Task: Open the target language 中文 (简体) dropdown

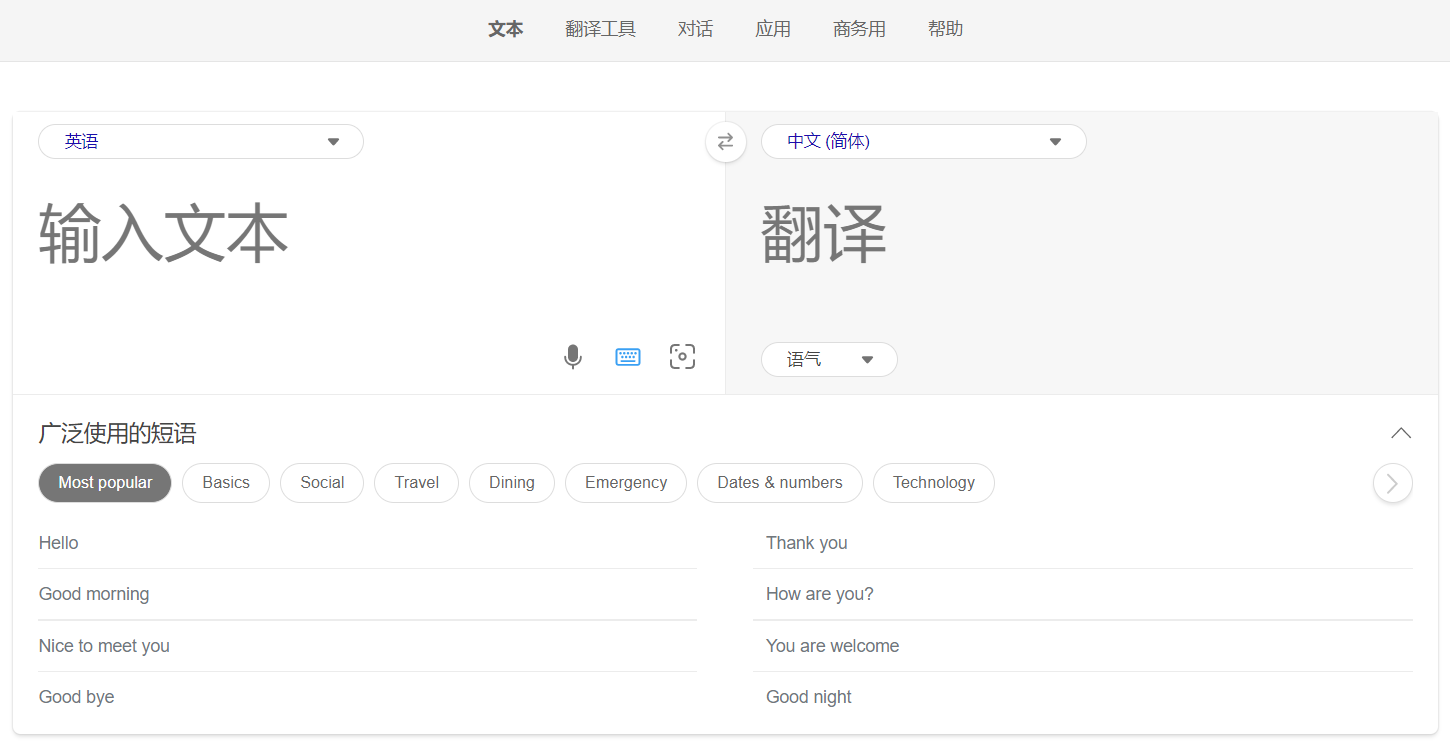Action: coord(923,142)
